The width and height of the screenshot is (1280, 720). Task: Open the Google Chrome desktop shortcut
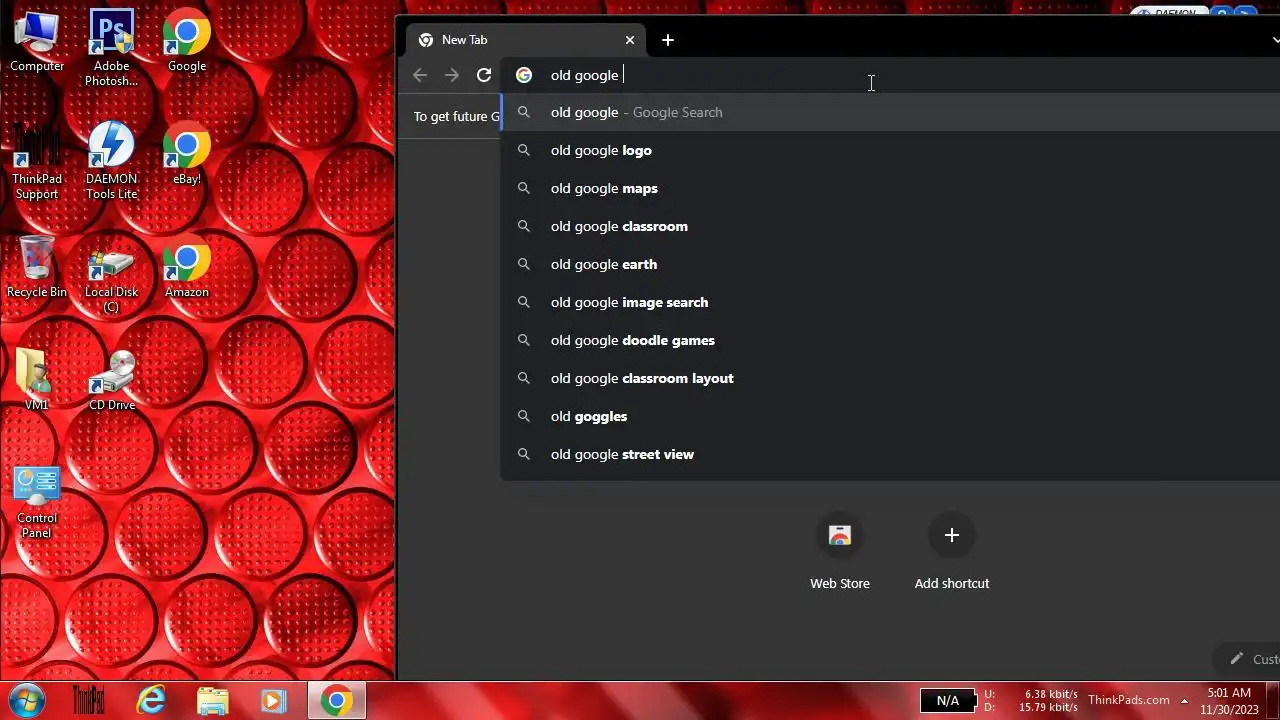(187, 42)
